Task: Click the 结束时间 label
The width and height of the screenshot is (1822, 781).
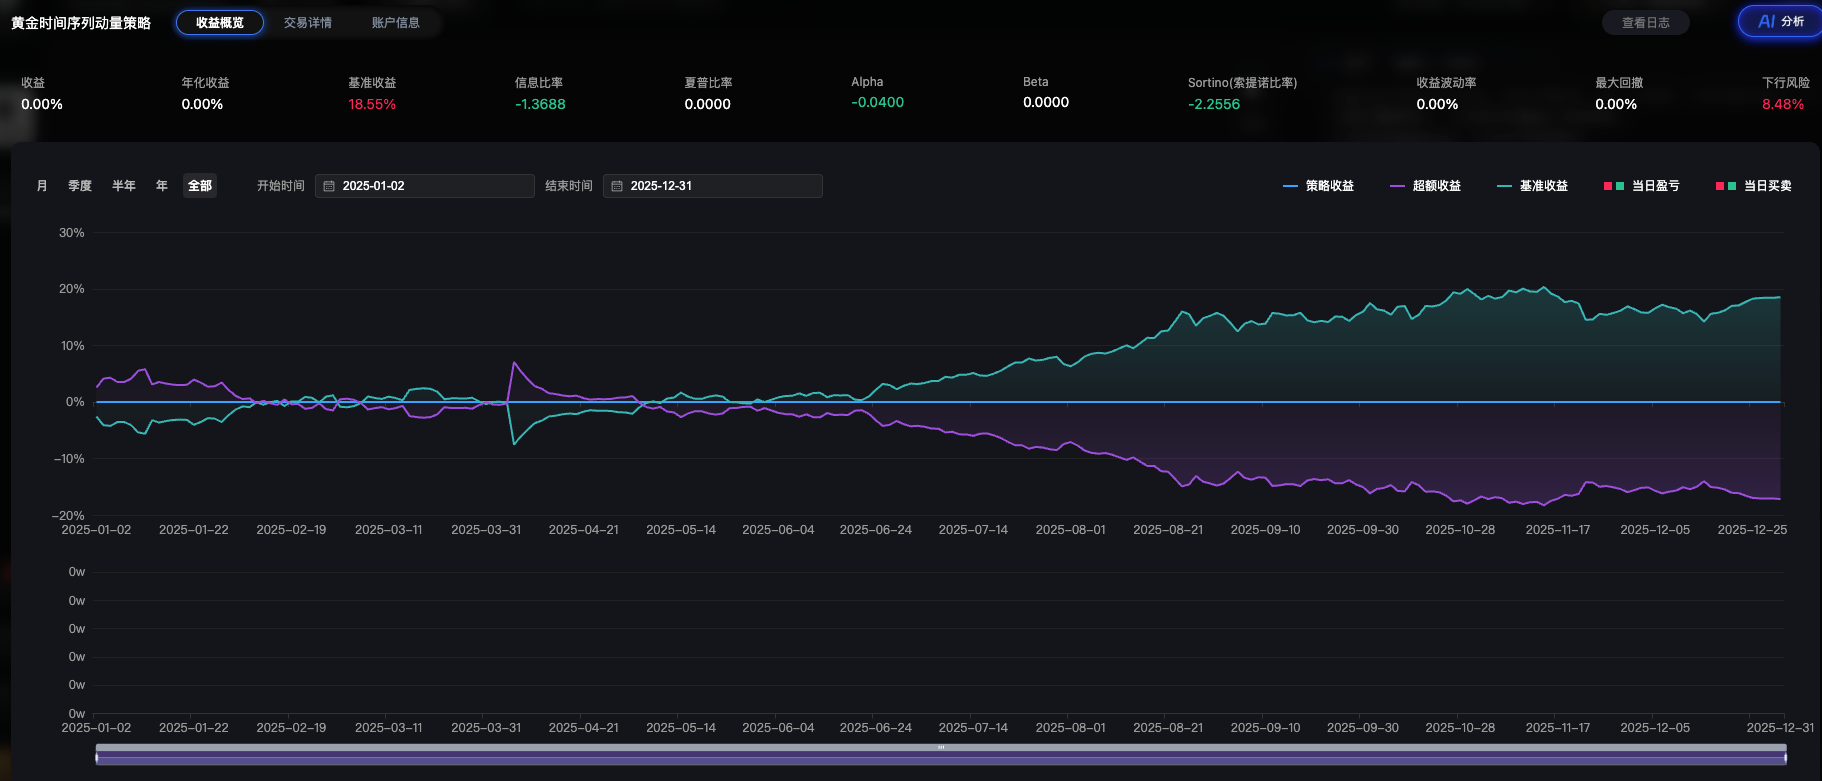Action: click(x=569, y=186)
